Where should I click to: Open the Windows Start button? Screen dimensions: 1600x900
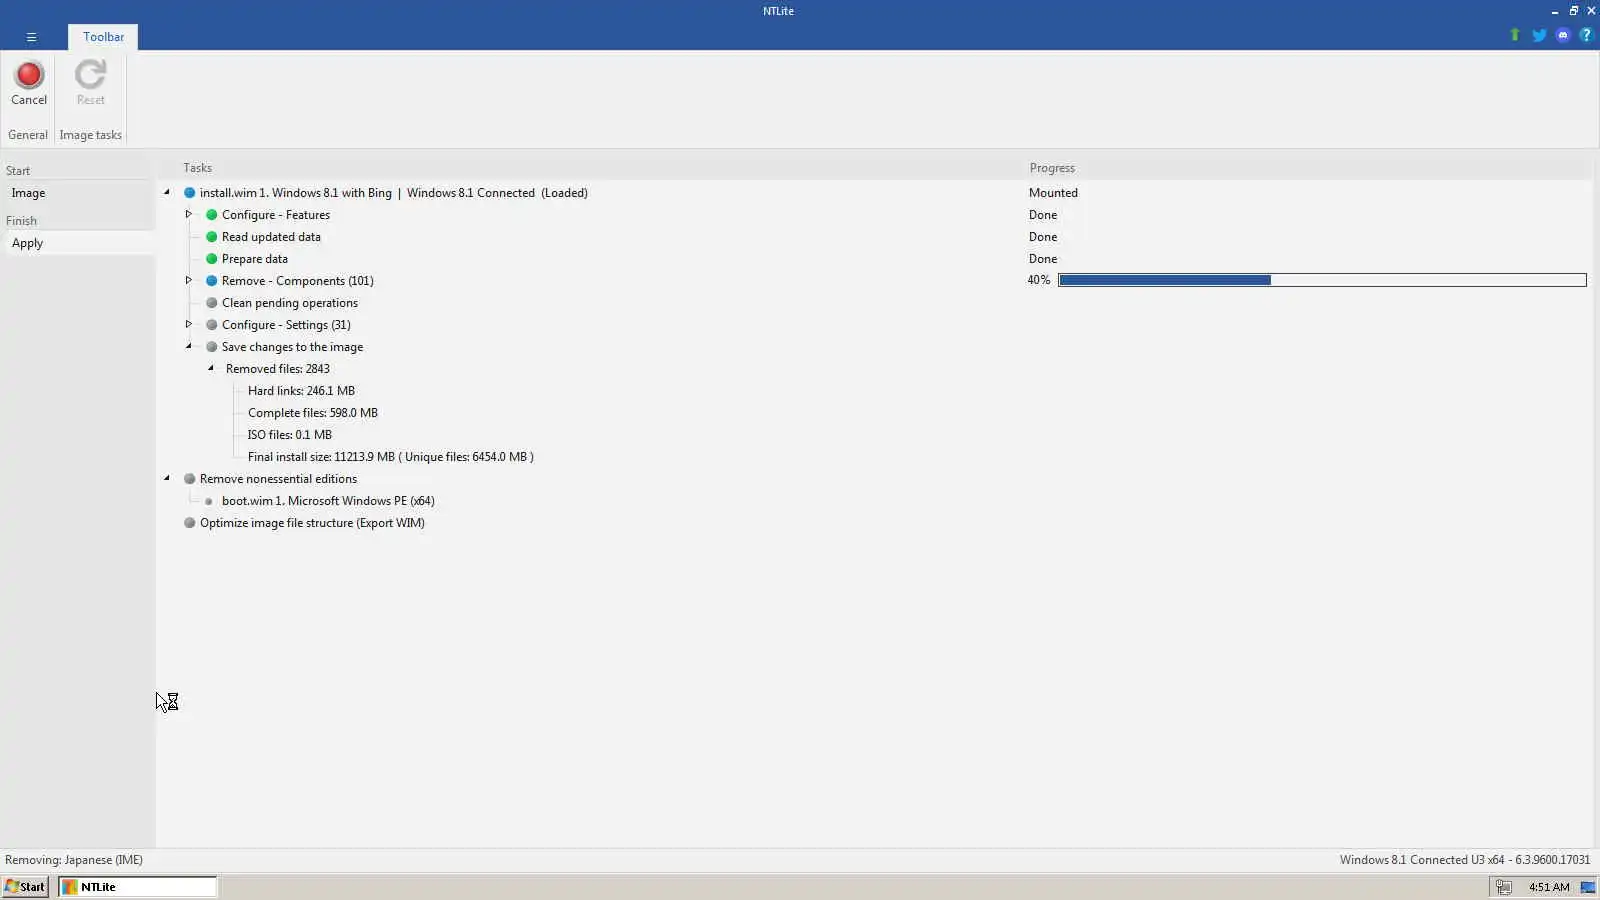[x=25, y=887]
